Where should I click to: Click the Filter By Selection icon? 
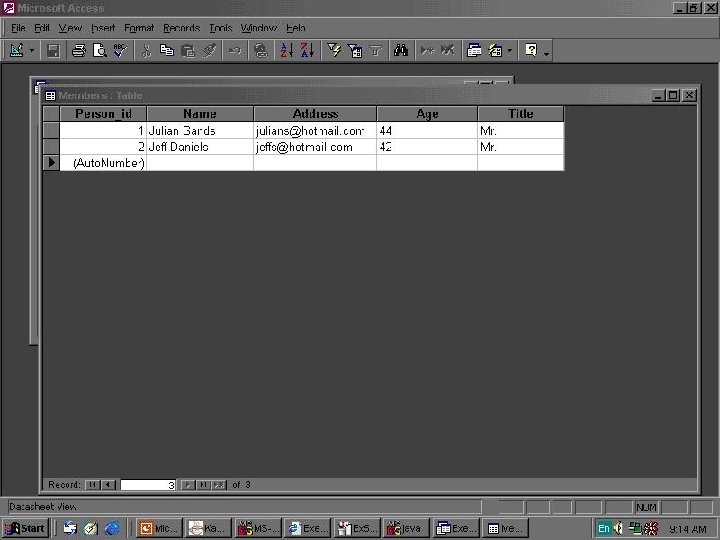tap(334, 50)
